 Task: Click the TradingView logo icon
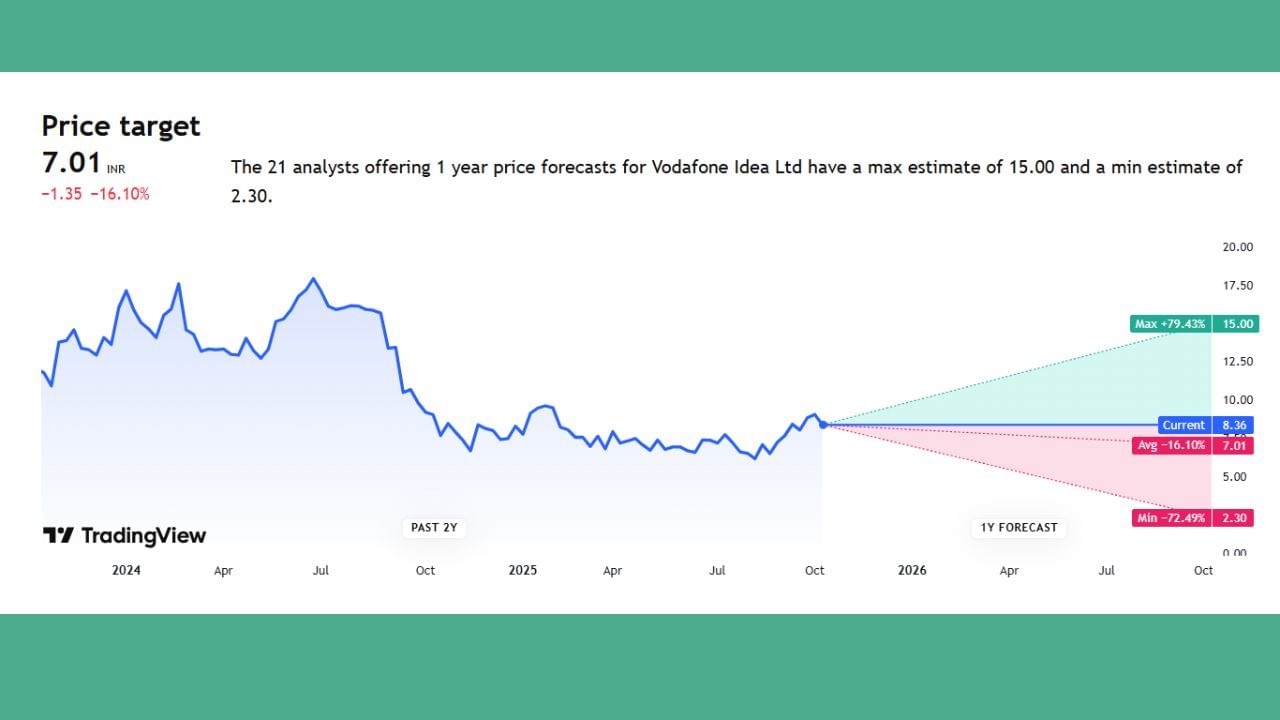[58, 536]
